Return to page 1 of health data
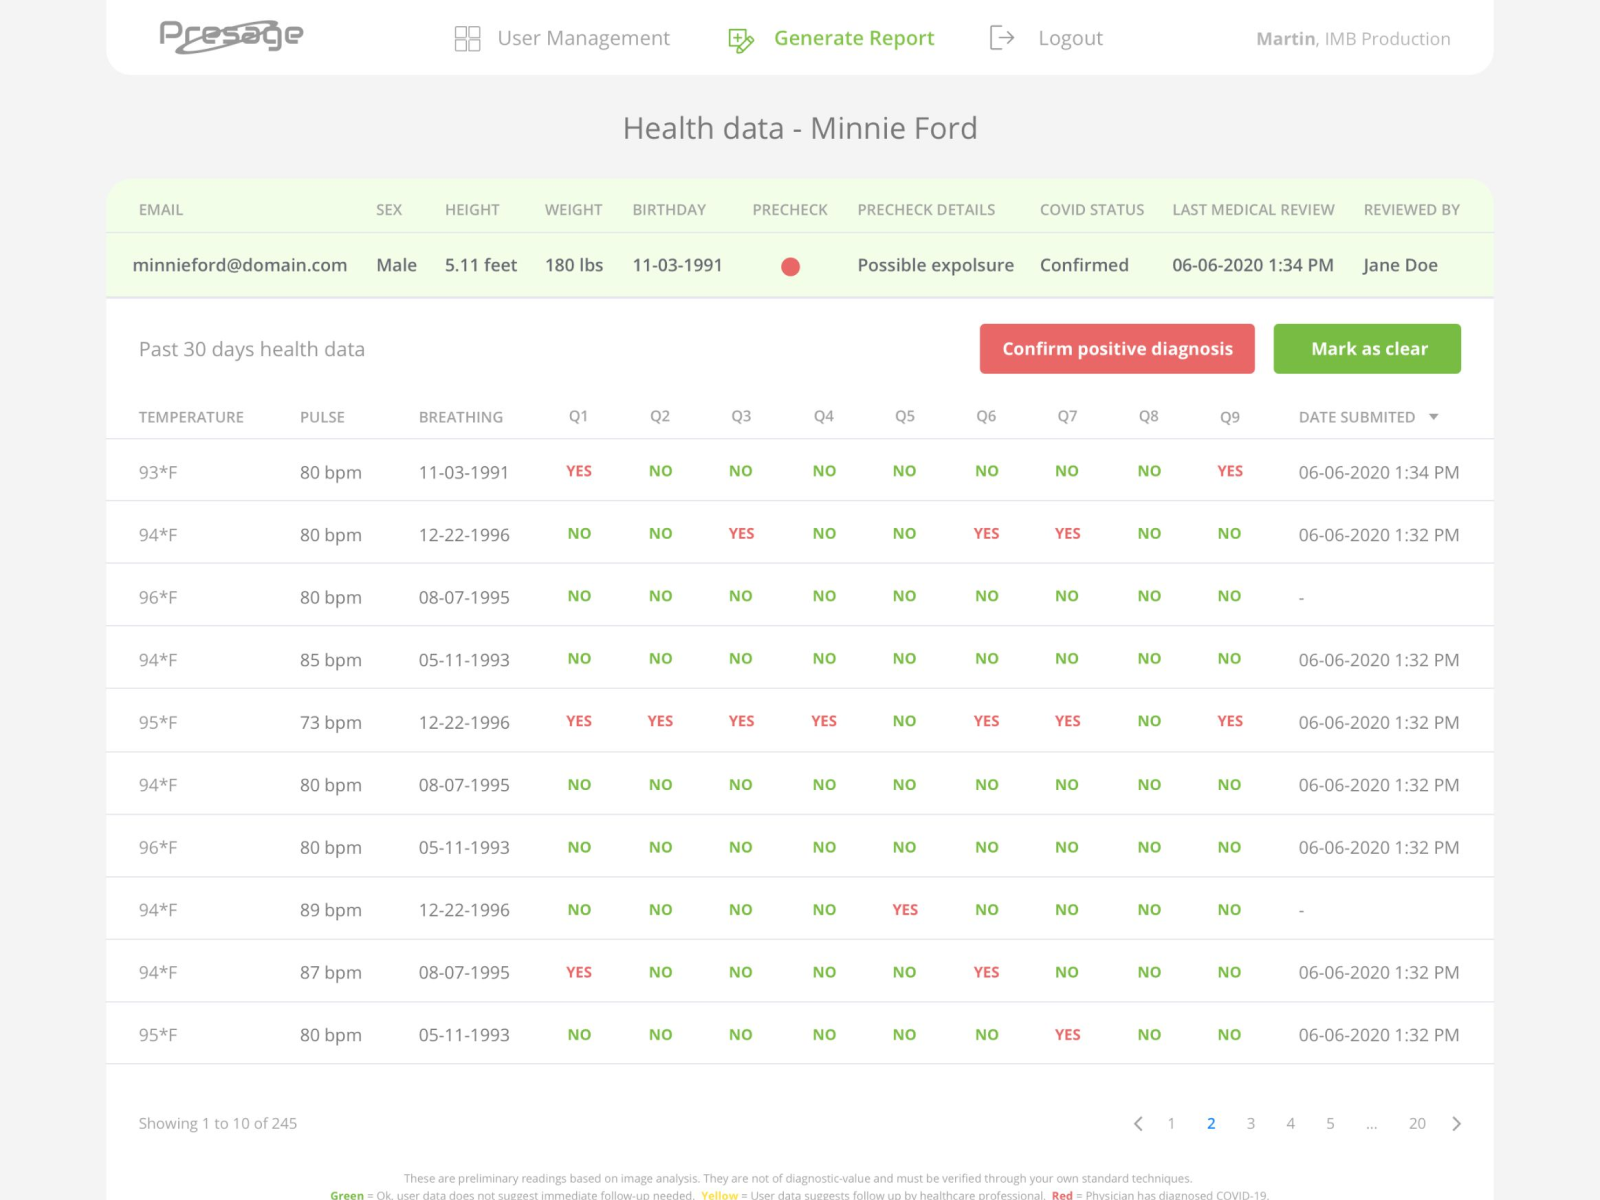Screen dimensions: 1600x1200 (1171, 1123)
